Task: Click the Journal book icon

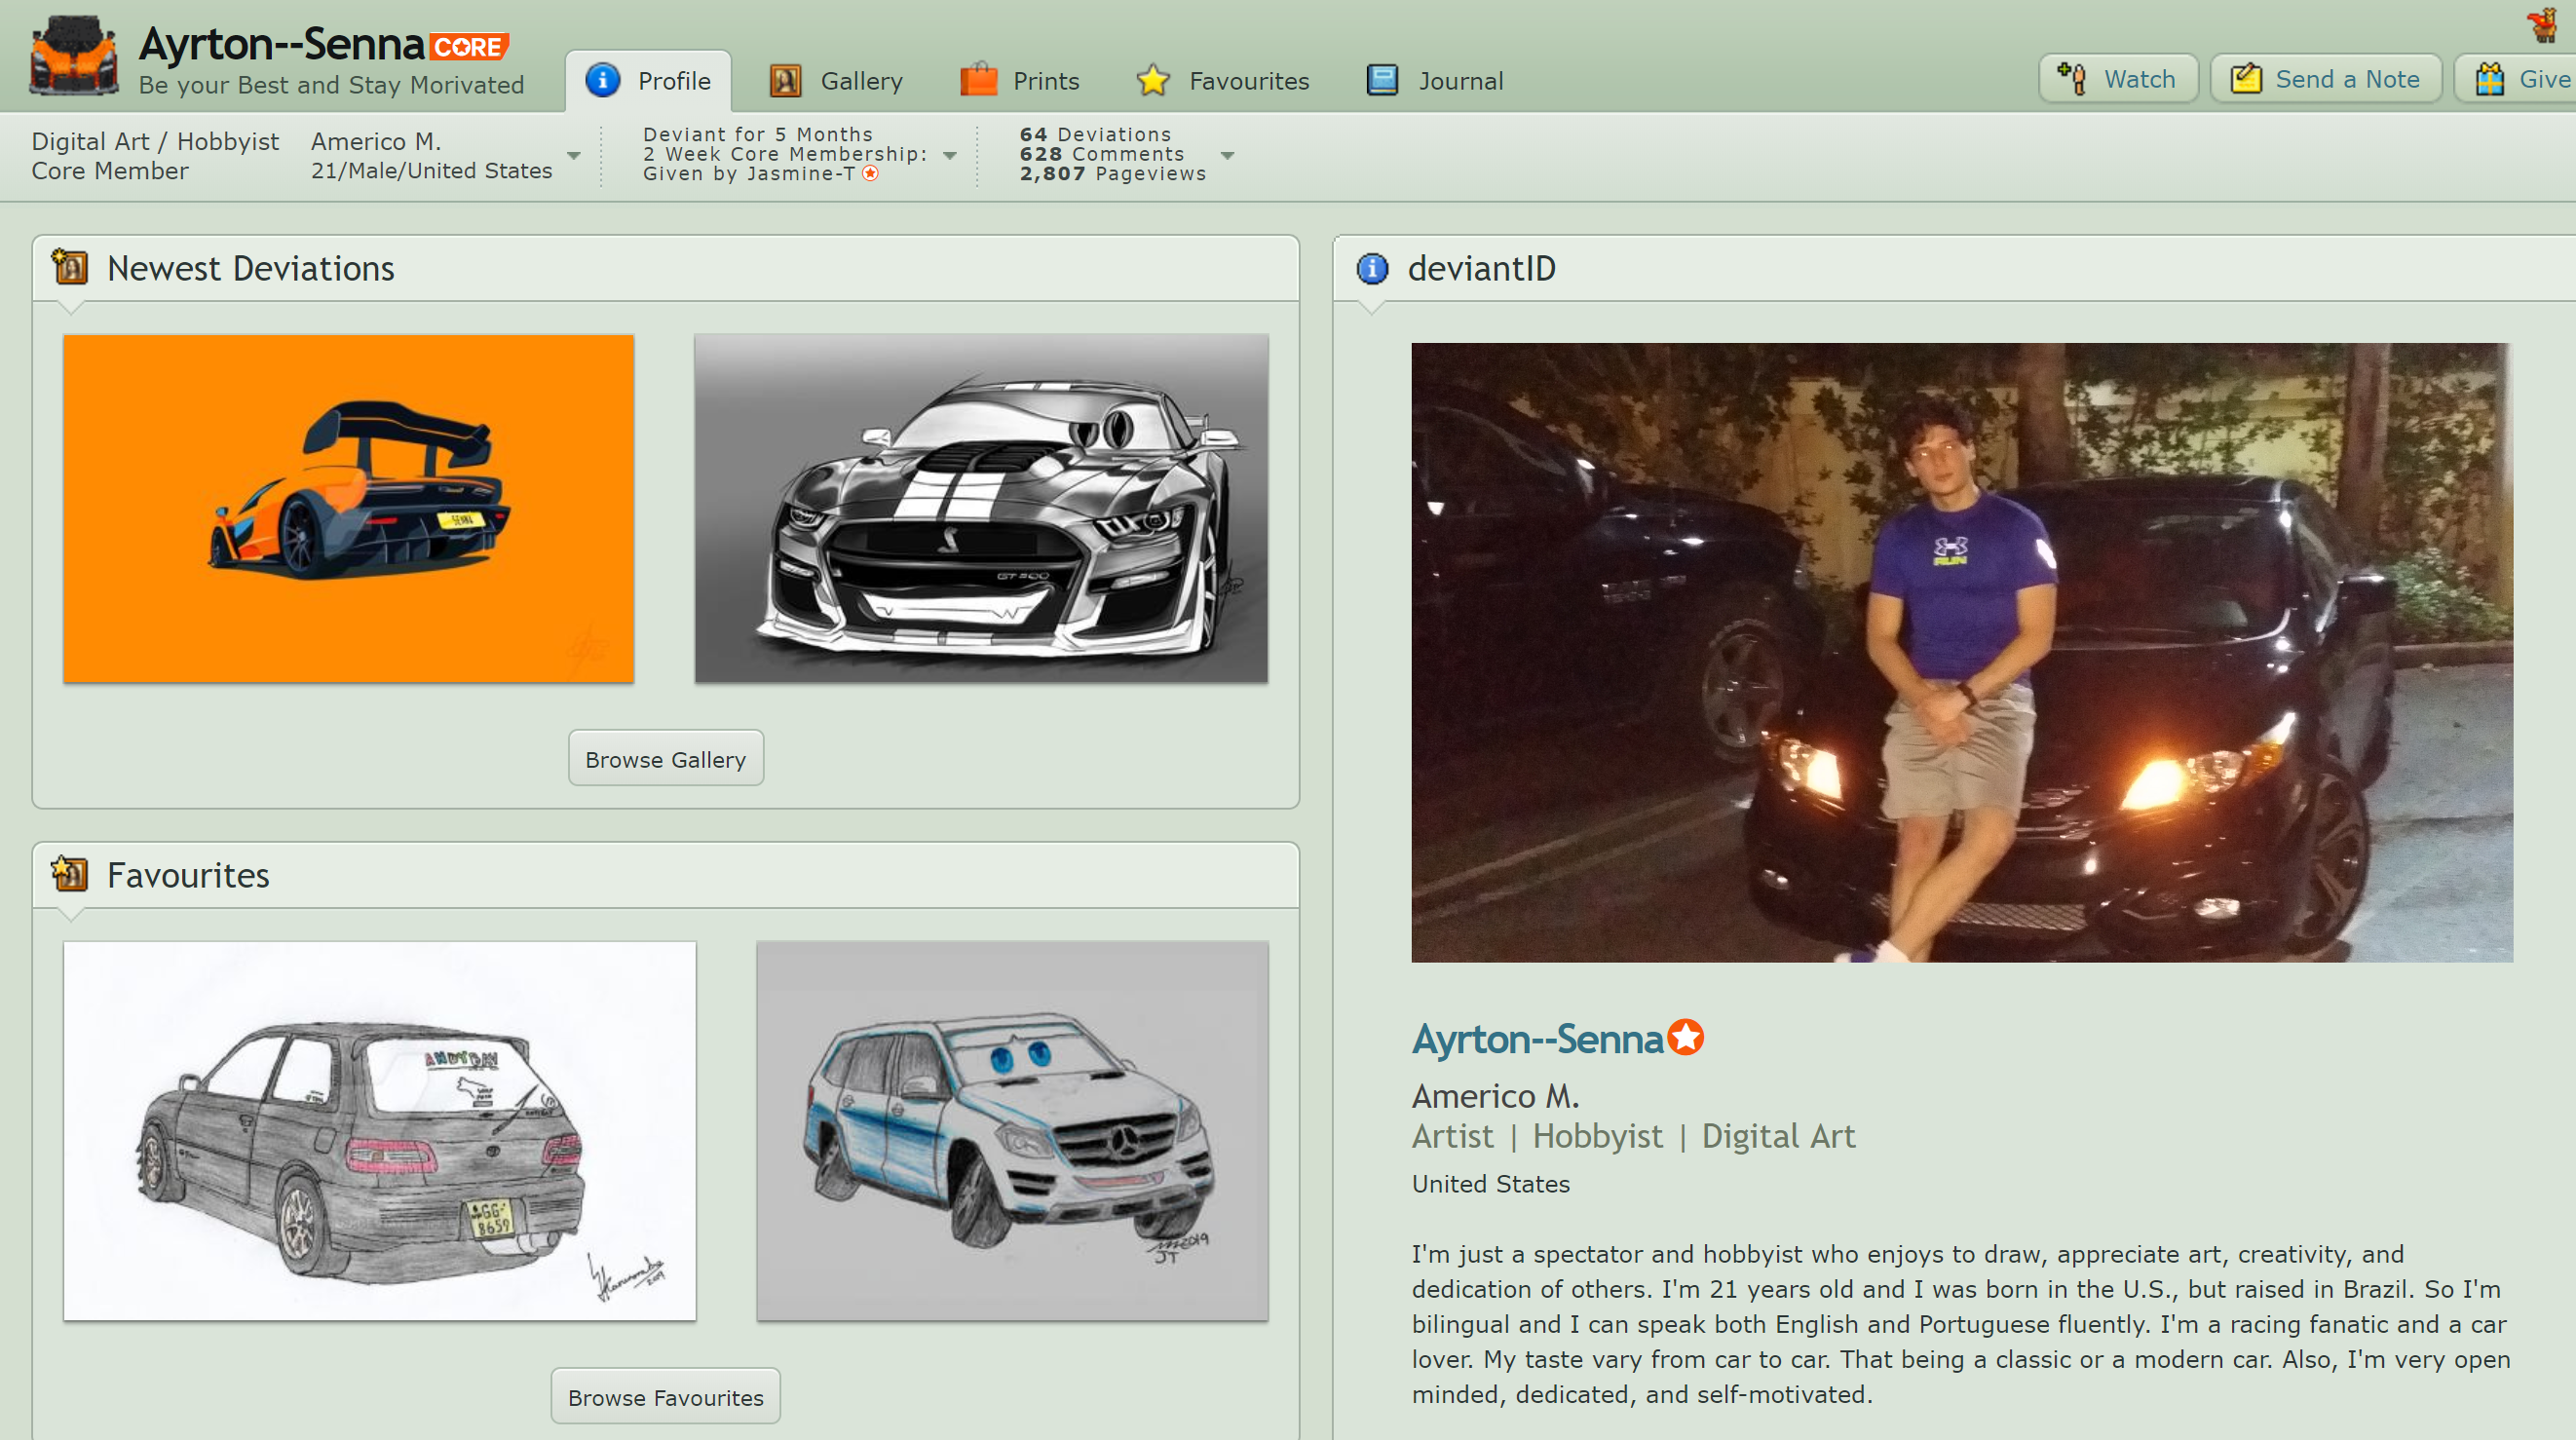Action: point(1383,80)
